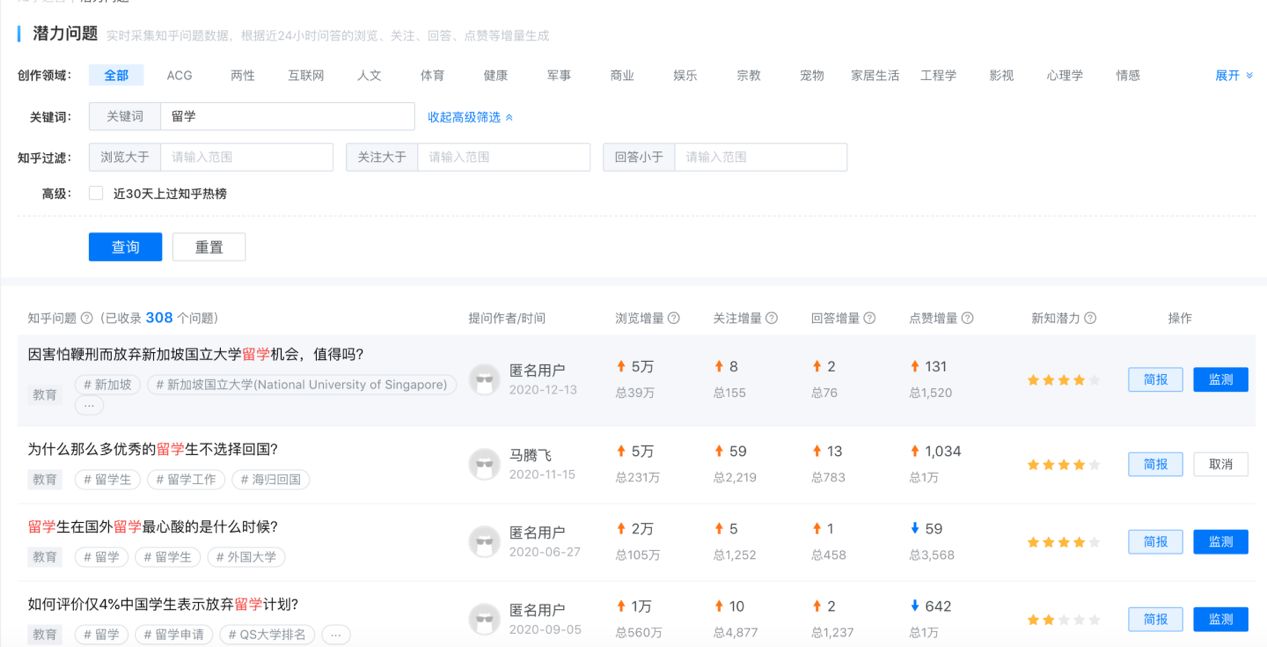Click help icon beside 关注增量 column

(x=771, y=318)
